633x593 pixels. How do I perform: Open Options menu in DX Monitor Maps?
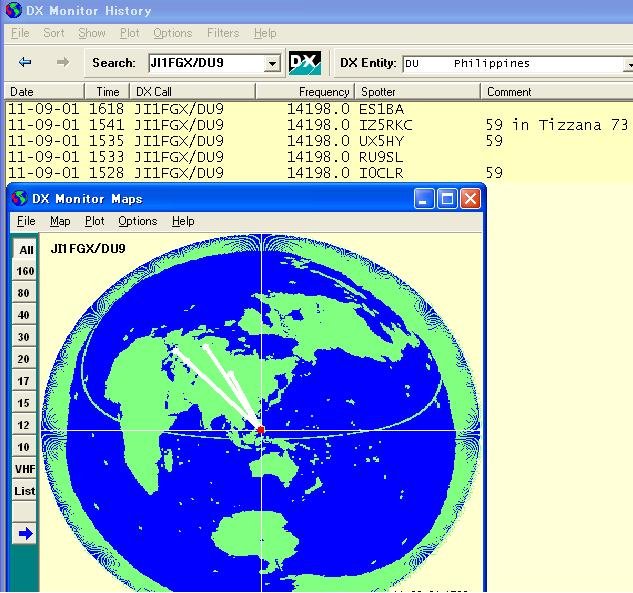138,221
